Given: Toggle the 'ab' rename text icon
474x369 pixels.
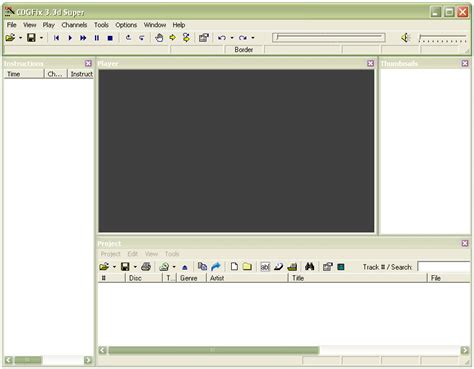Looking at the screenshot, I should point(265,267).
